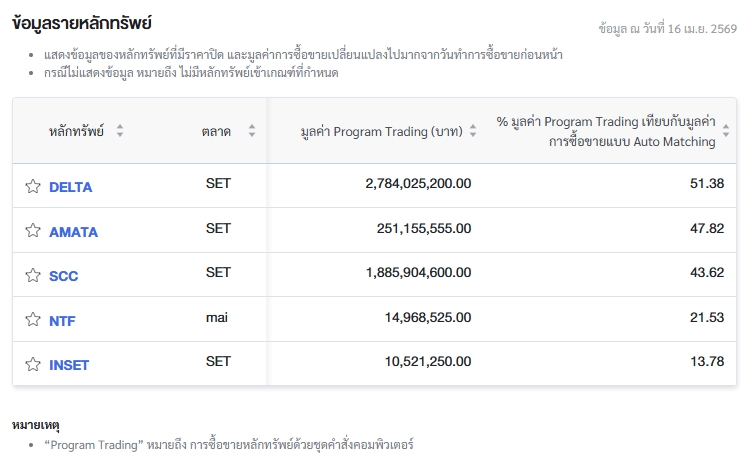The width and height of the screenshot is (754, 461).
Task: Add SCC to favorites with star
Action: [x=33, y=275]
